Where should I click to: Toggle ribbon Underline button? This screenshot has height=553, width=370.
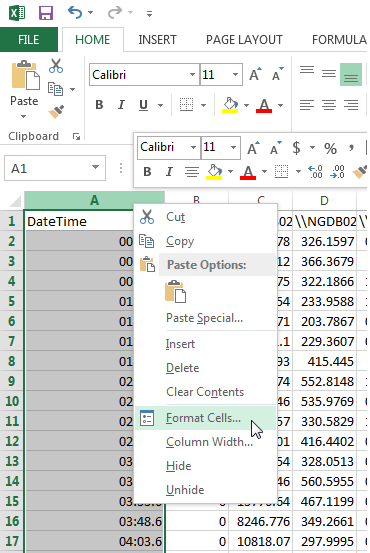(143, 105)
